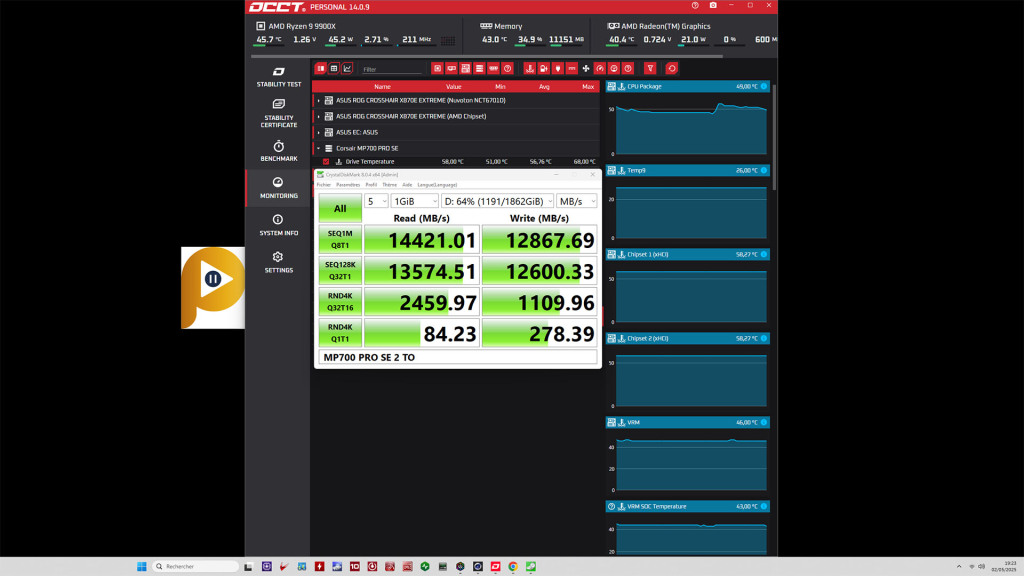Image resolution: width=1024 pixels, height=576 pixels.
Task: Click the Max column header
Action: click(x=588, y=87)
